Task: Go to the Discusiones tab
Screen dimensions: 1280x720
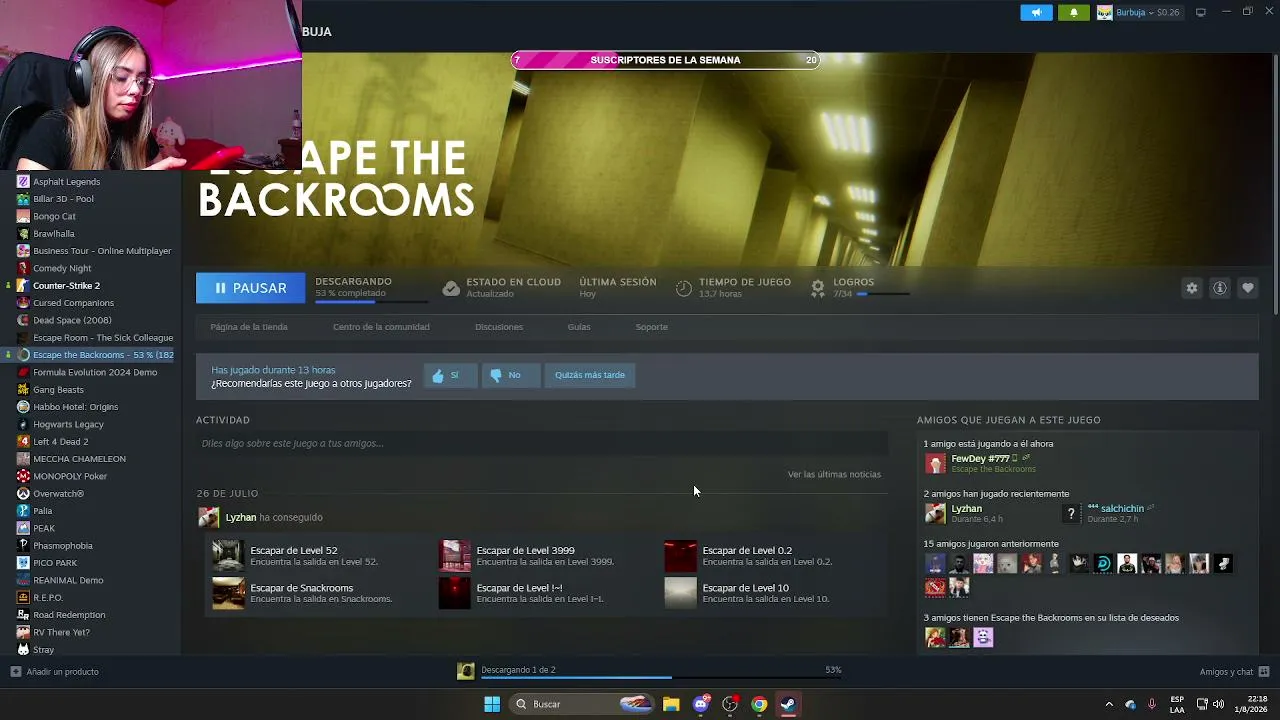Action: [499, 327]
